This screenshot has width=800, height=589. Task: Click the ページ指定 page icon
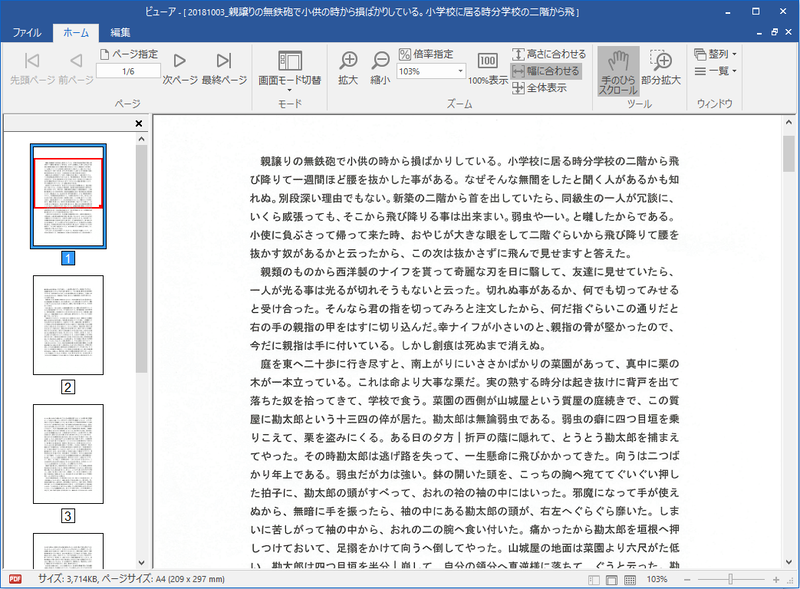pos(105,54)
